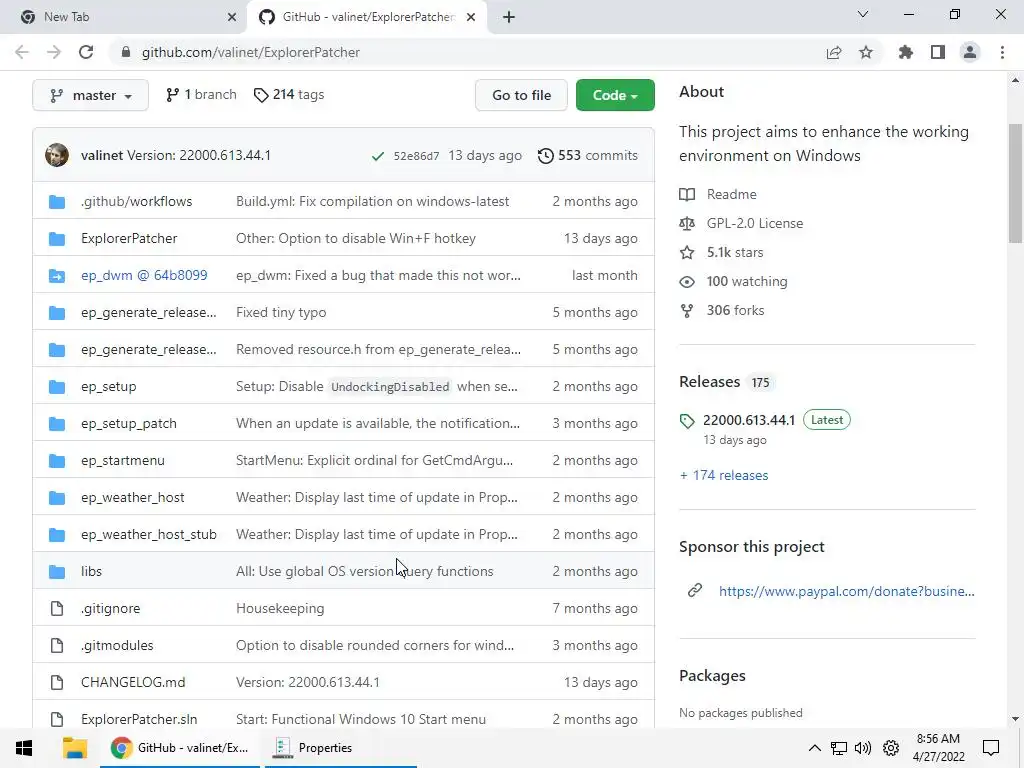This screenshot has width=1024, height=768.
Task: View the 214 tags link
Action: pos(289,95)
